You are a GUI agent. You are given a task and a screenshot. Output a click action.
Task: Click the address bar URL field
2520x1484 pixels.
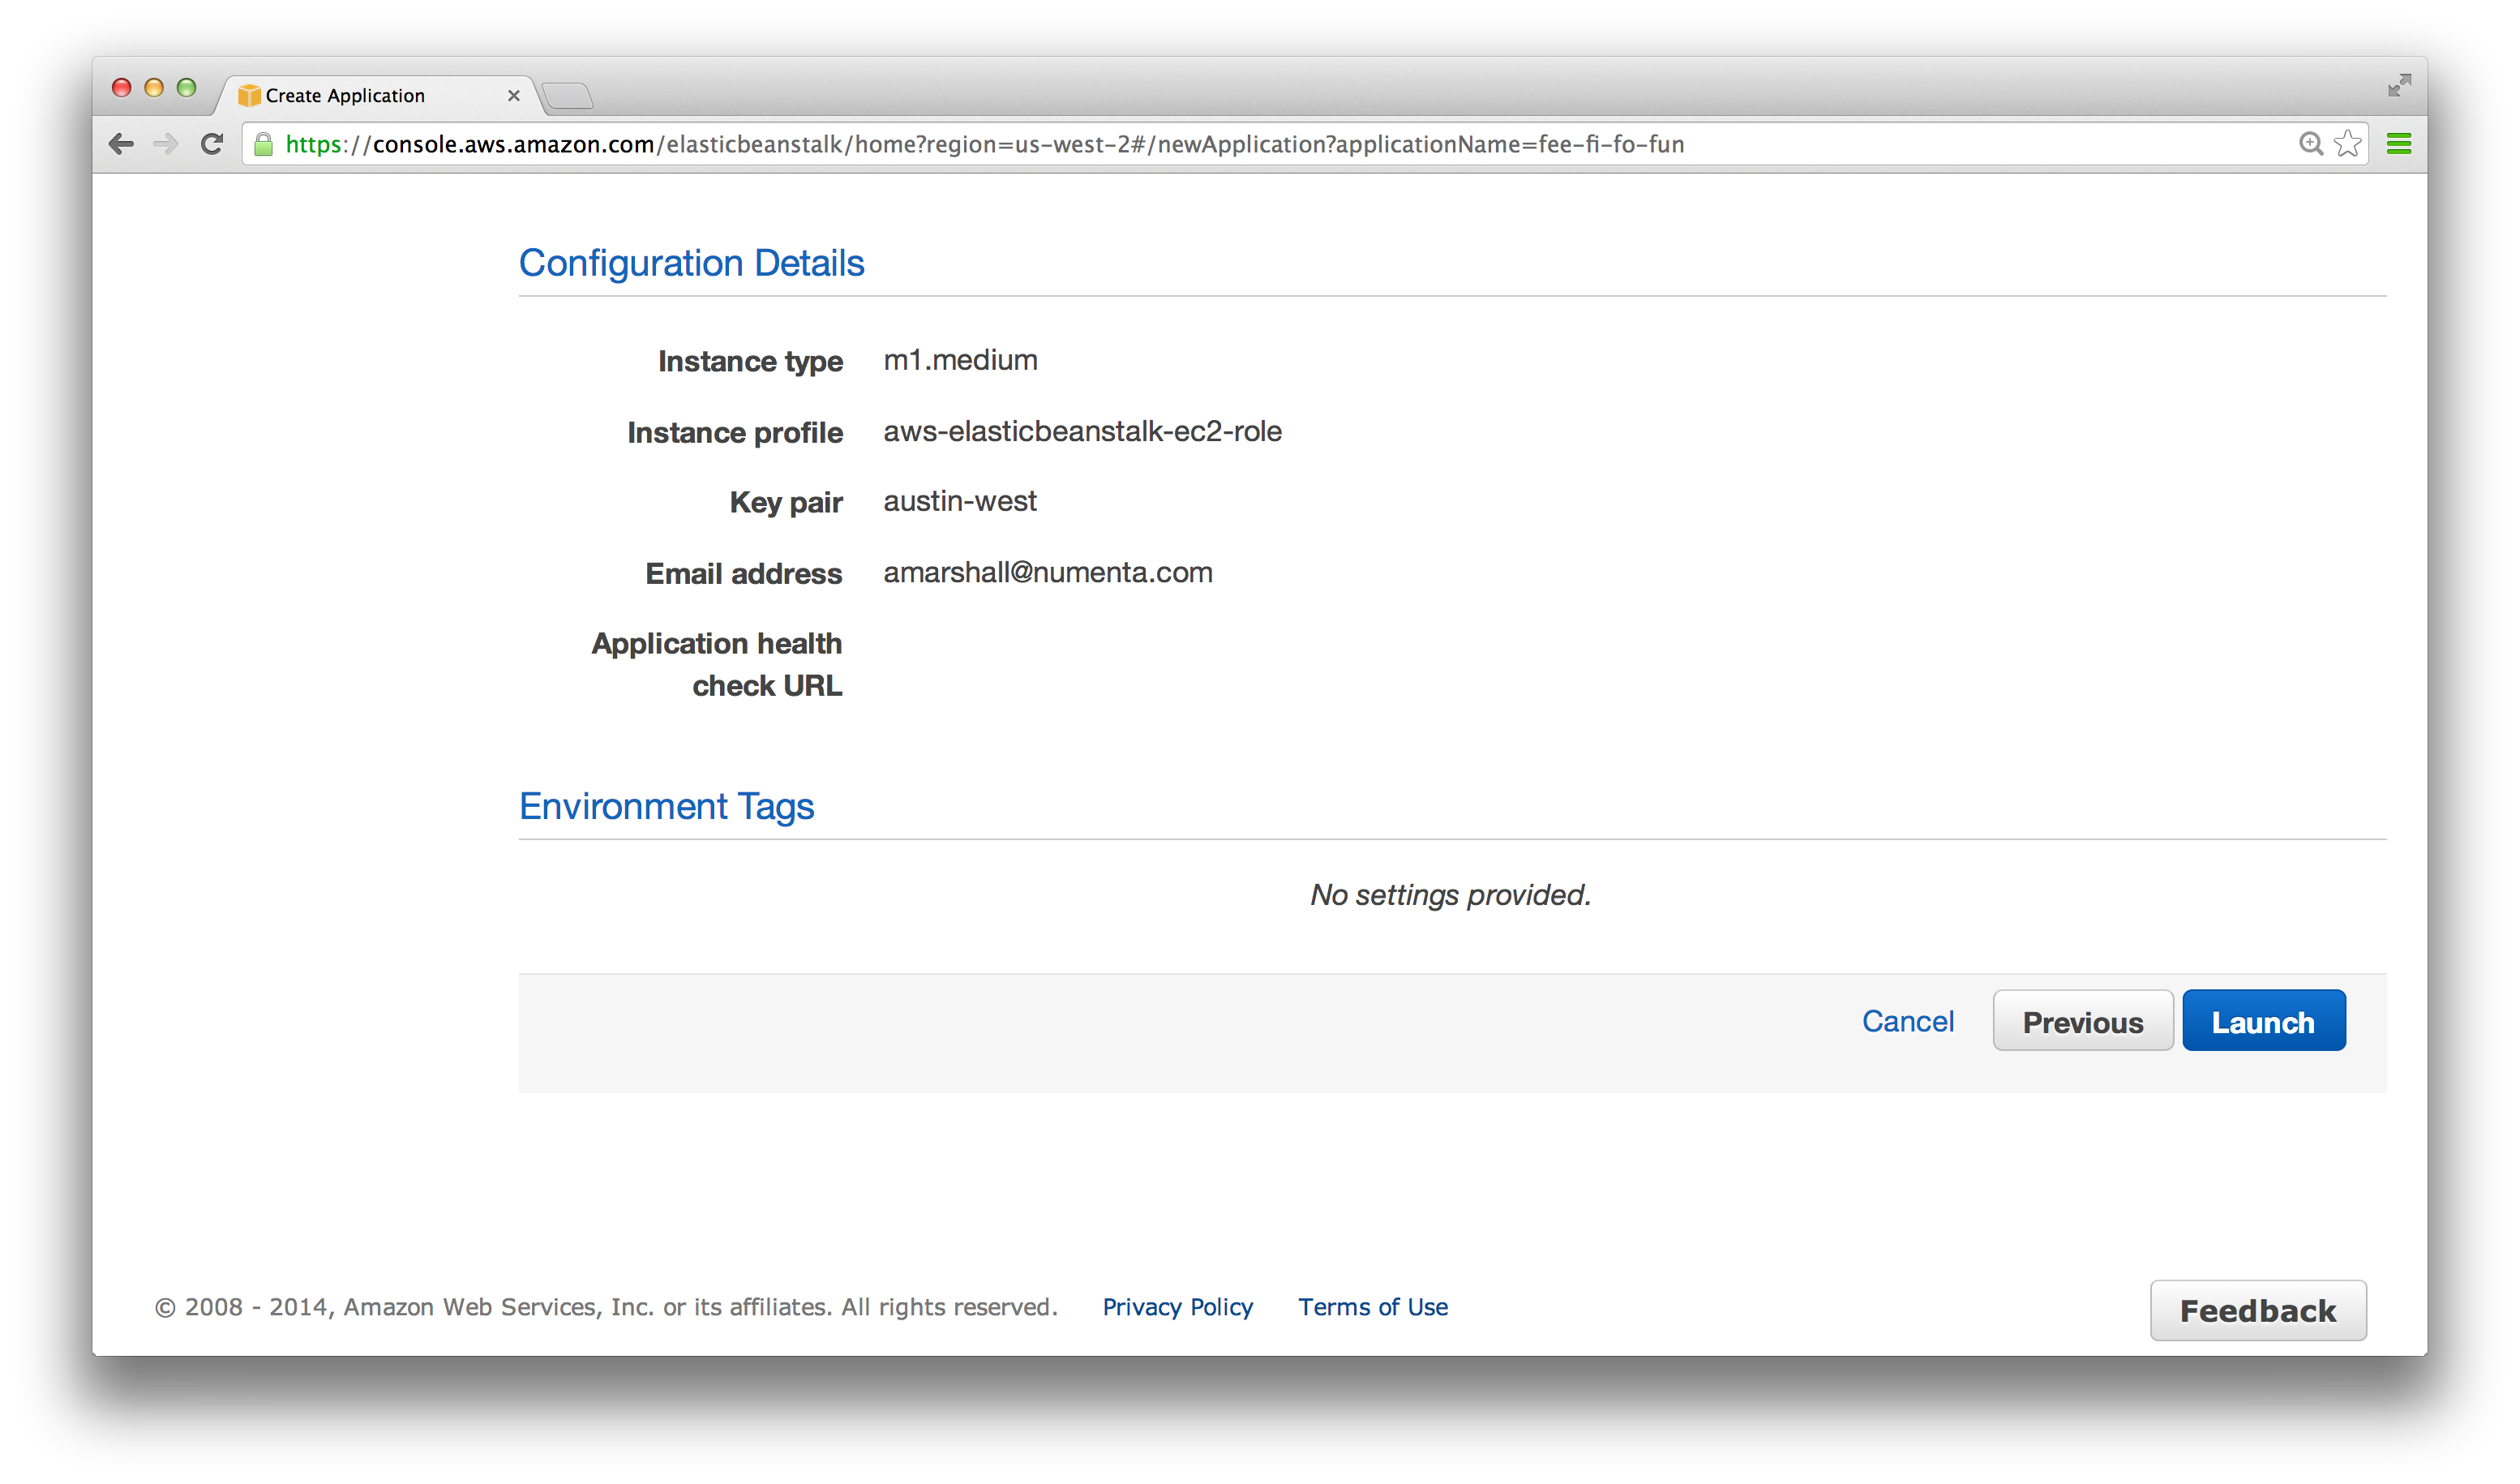(1200, 145)
